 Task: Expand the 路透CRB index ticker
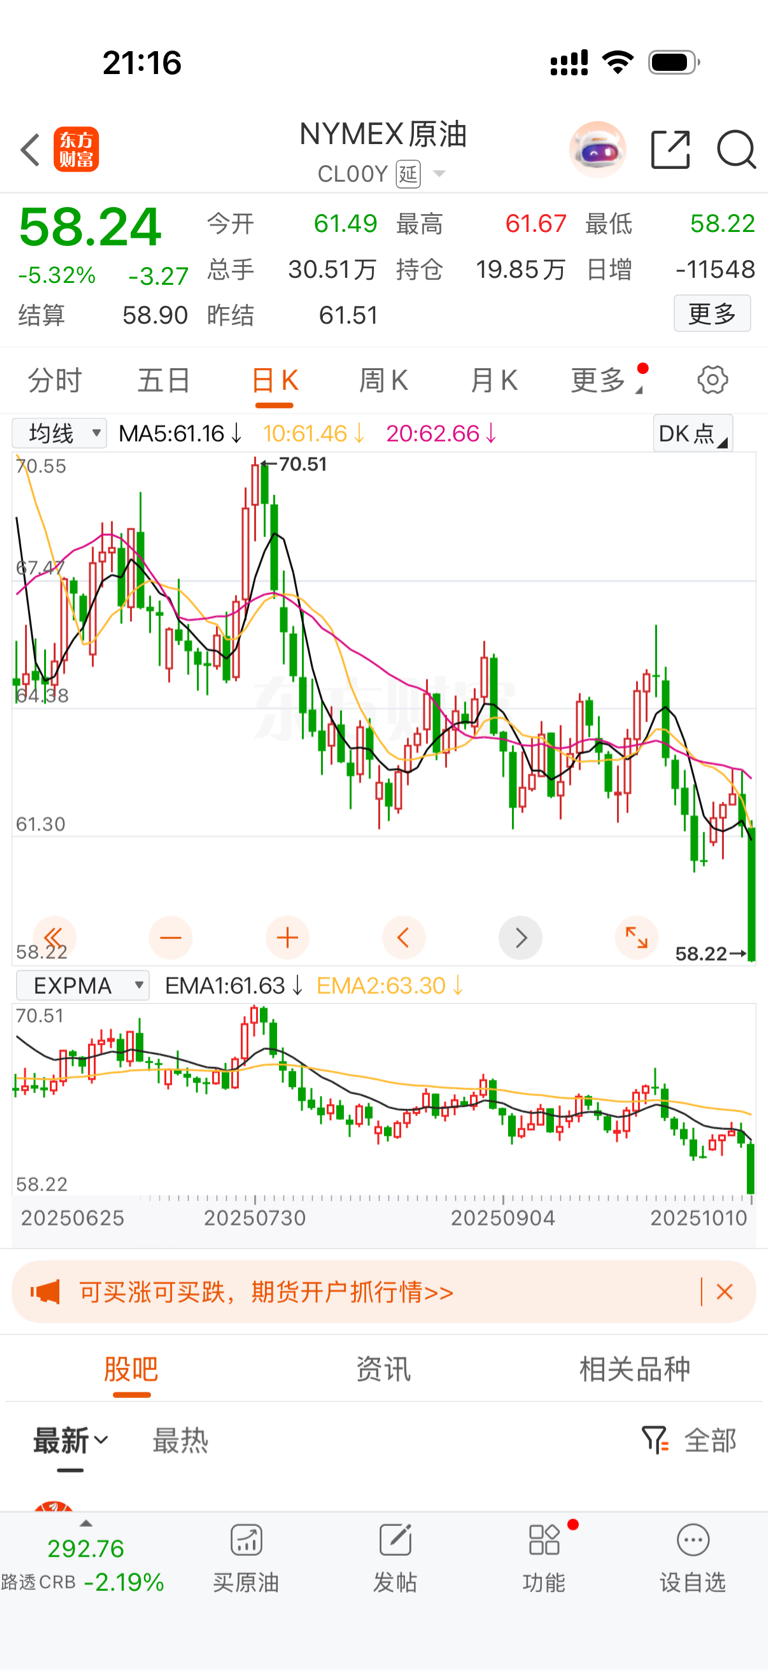(x=85, y=1524)
